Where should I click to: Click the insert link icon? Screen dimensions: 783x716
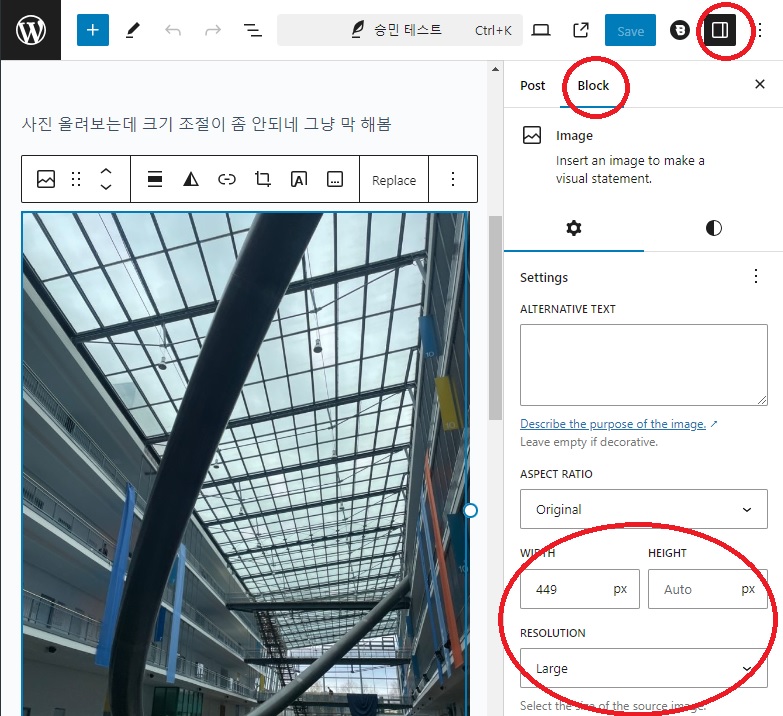click(x=227, y=180)
